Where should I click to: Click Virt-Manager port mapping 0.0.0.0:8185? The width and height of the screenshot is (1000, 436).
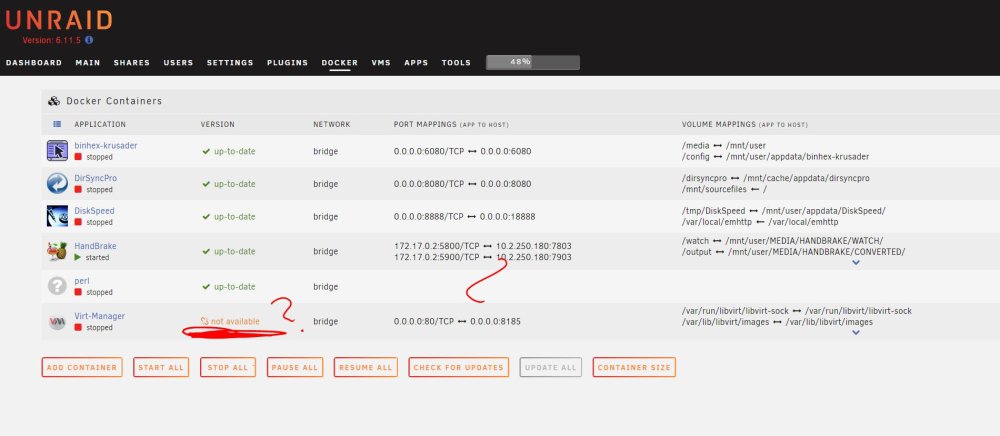[496, 321]
